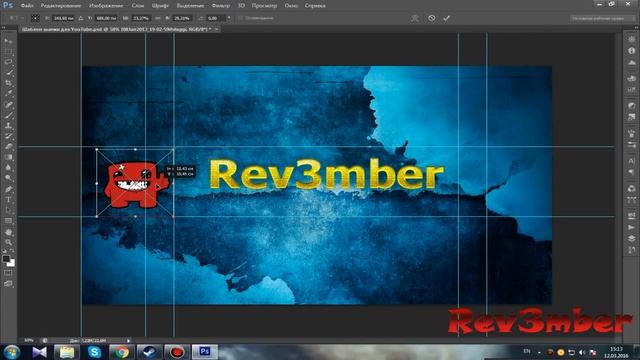Open the Файл menu
Viewport: 640px width, 360px height.
coord(27,6)
